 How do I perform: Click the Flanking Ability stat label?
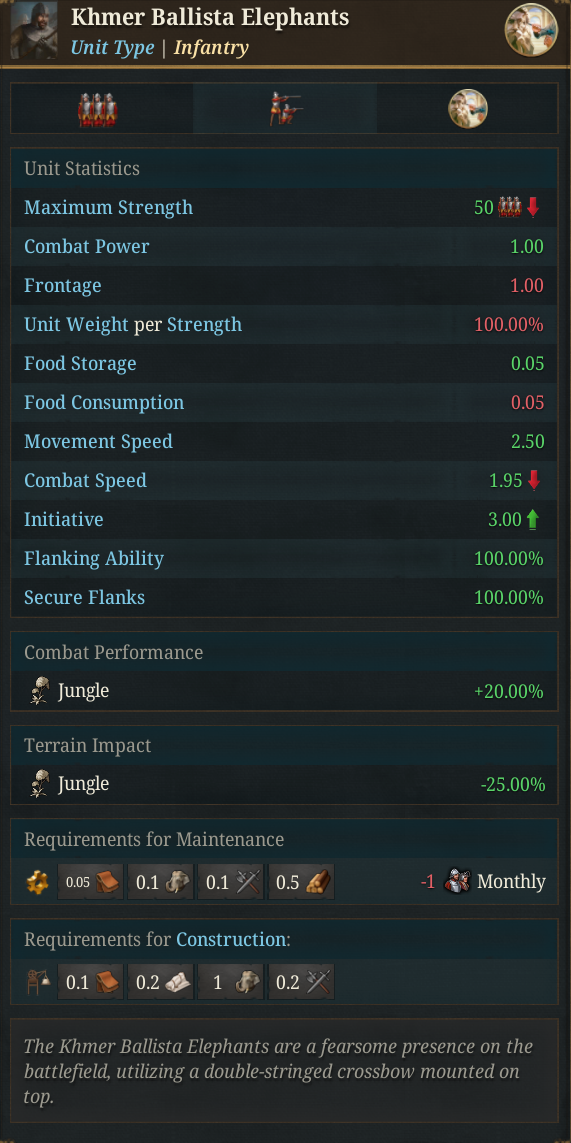[94, 559]
